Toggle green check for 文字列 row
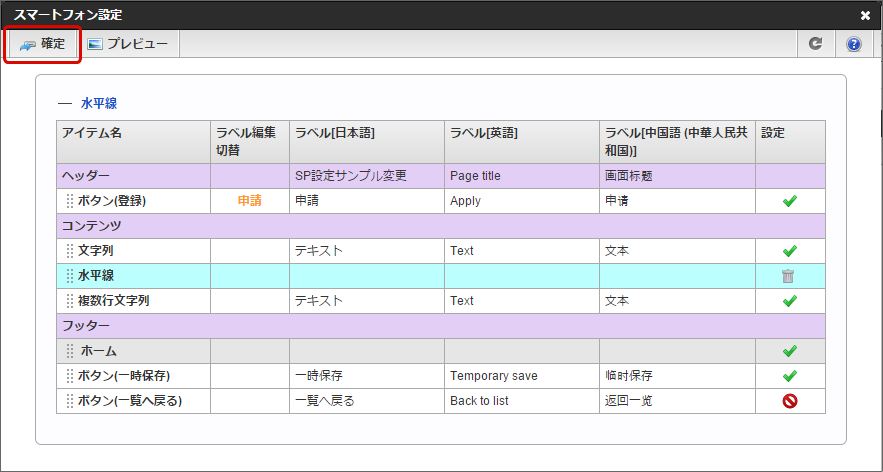The width and height of the screenshot is (883, 472). [789, 251]
